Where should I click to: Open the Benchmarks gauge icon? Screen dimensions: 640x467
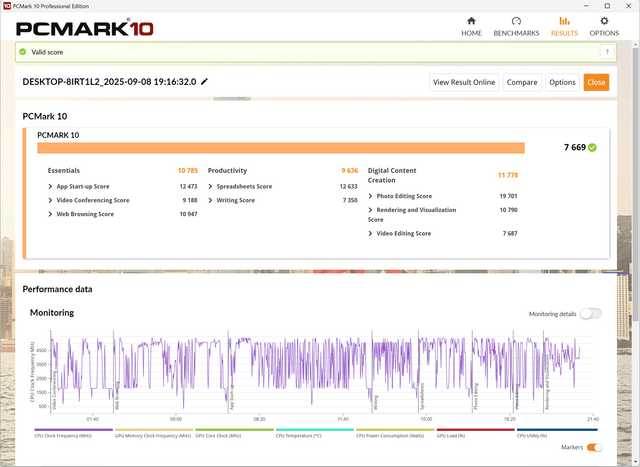(516, 21)
